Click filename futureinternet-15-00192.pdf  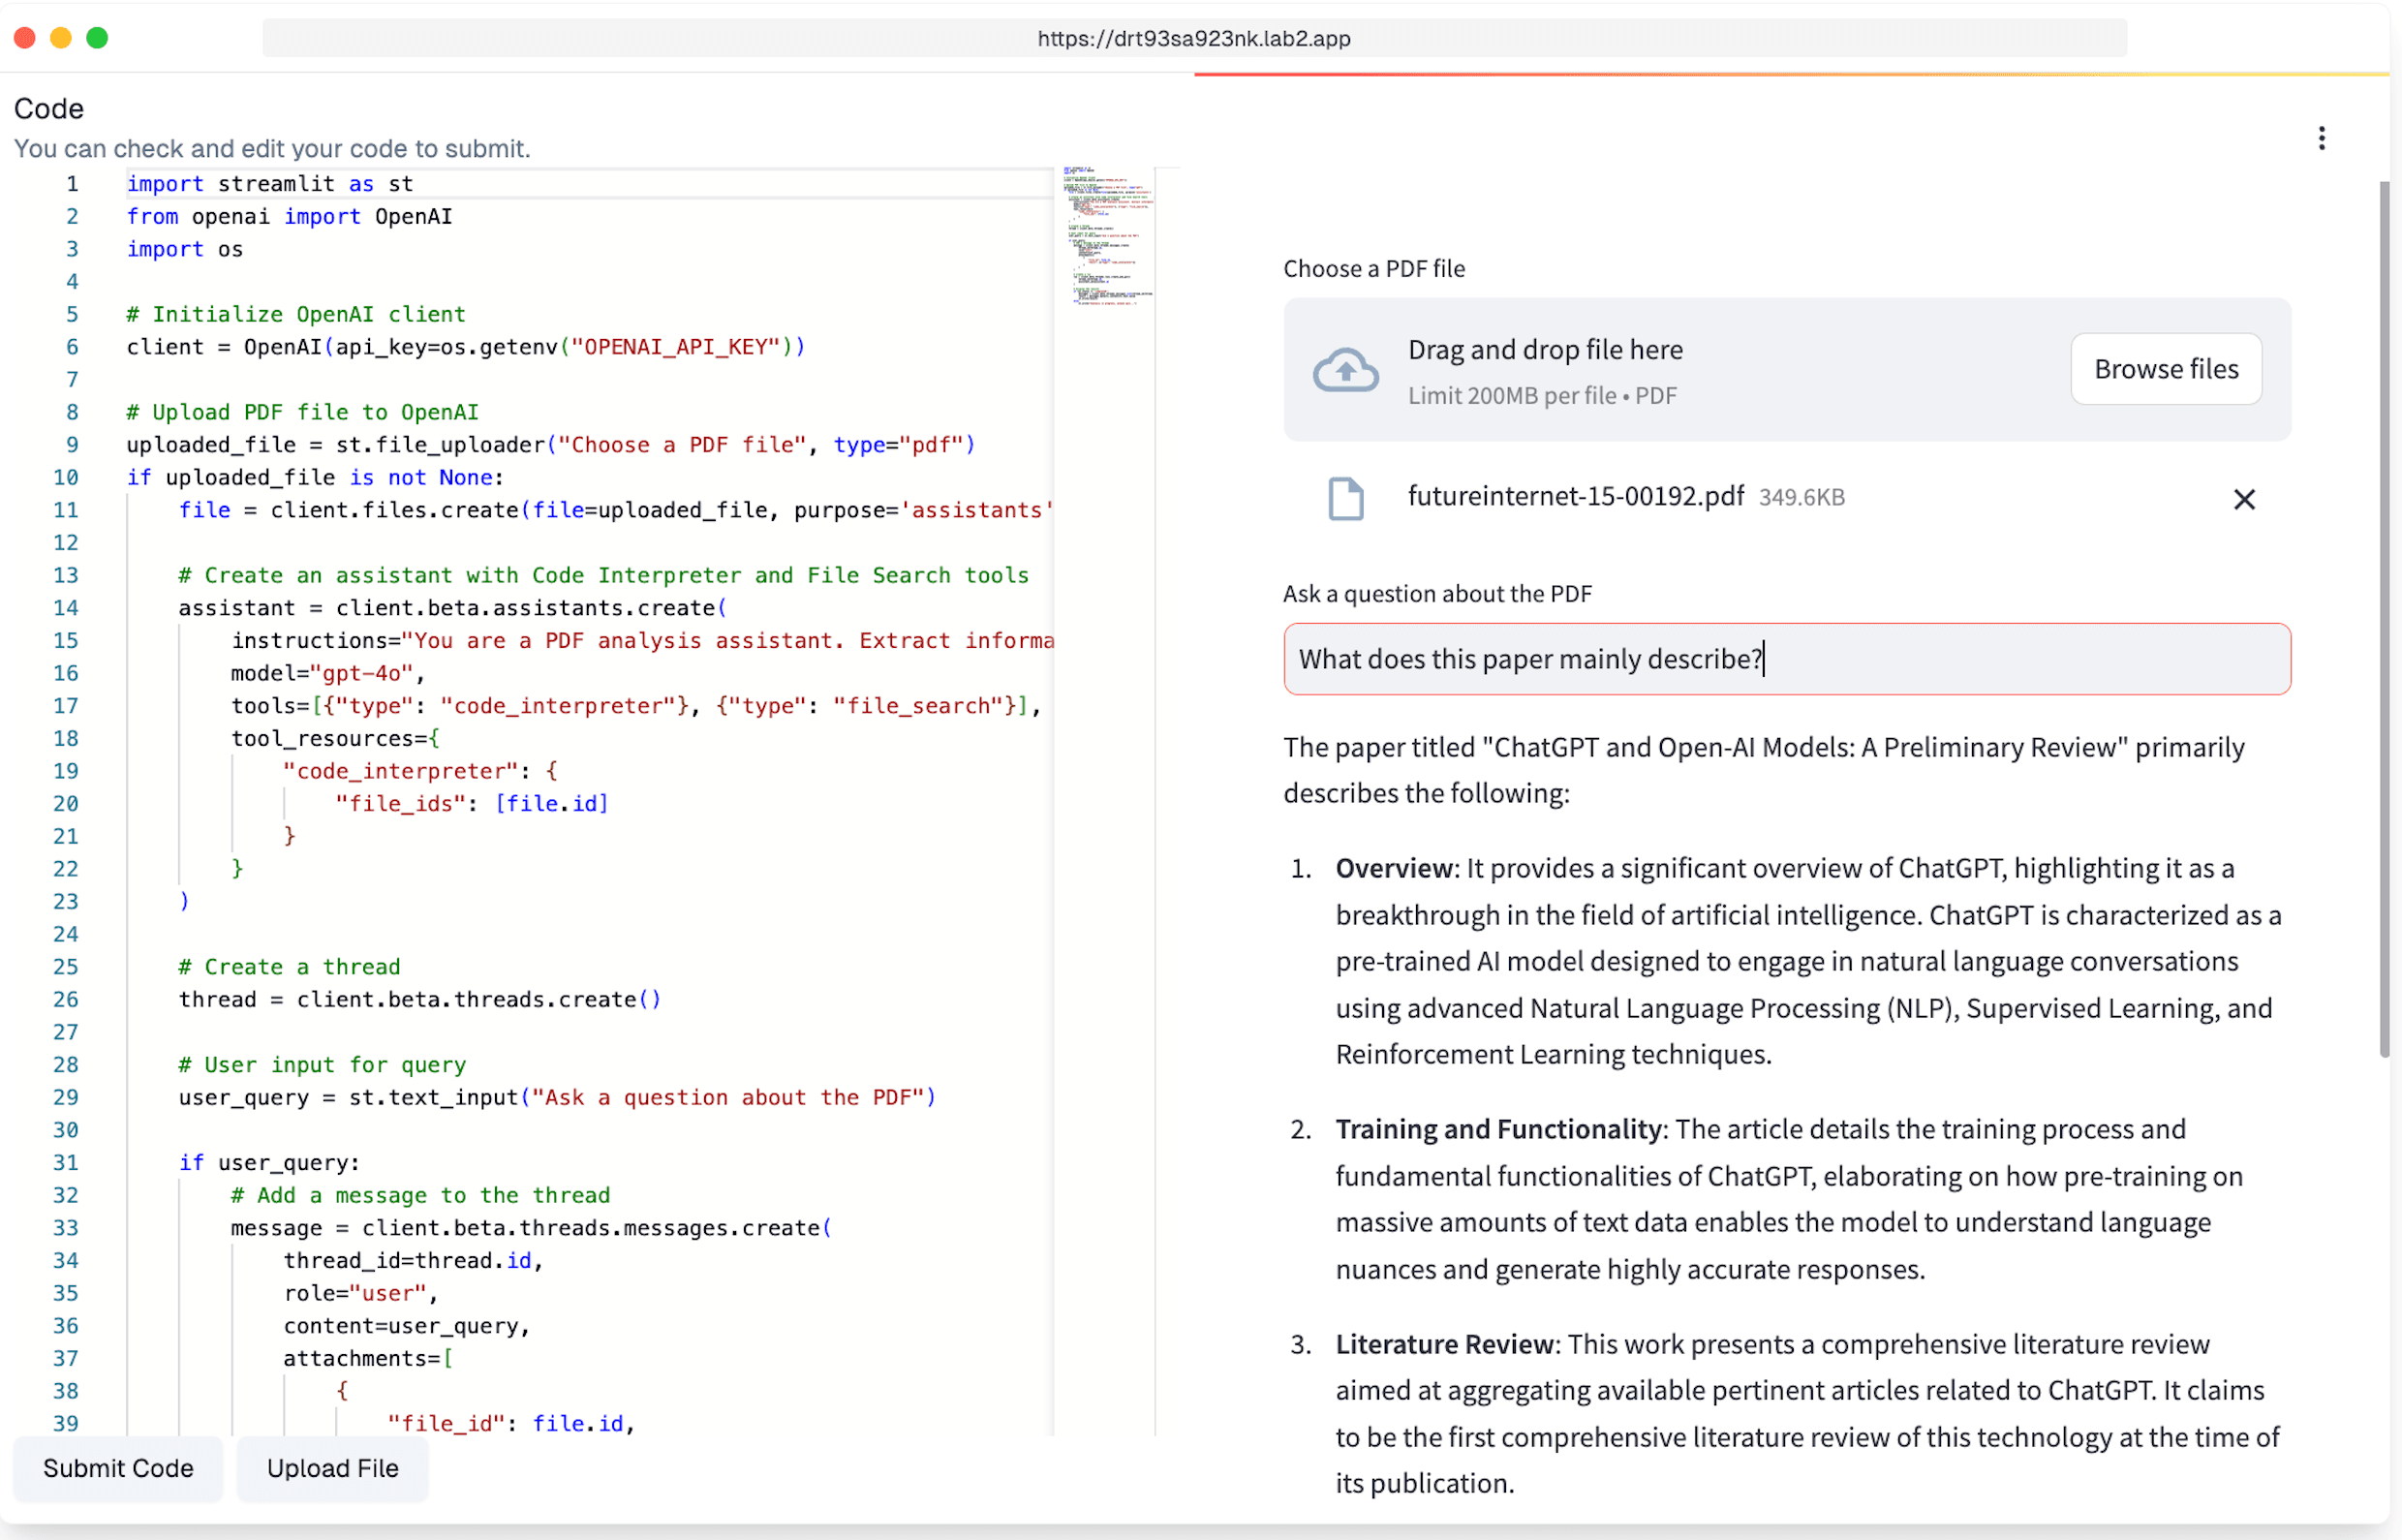pyautogui.click(x=1575, y=496)
